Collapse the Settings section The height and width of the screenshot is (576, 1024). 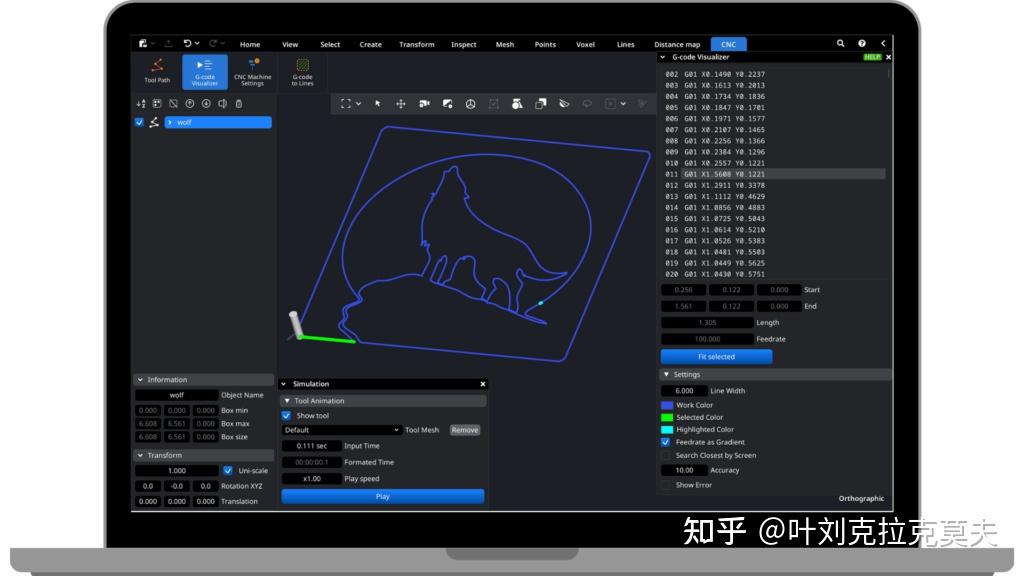666,374
